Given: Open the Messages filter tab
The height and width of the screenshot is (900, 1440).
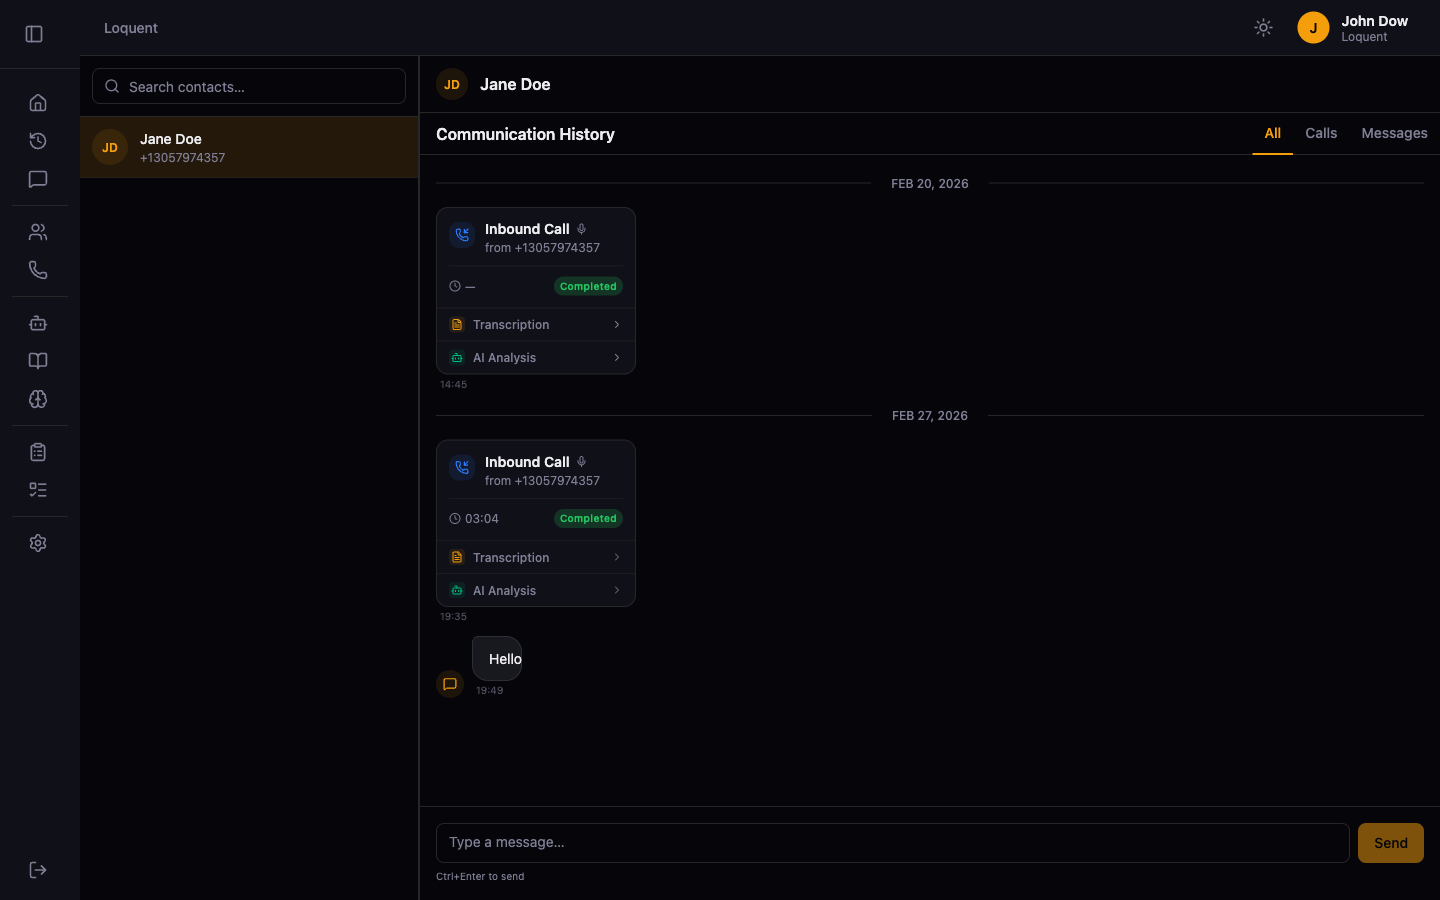Looking at the screenshot, I should point(1394,133).
